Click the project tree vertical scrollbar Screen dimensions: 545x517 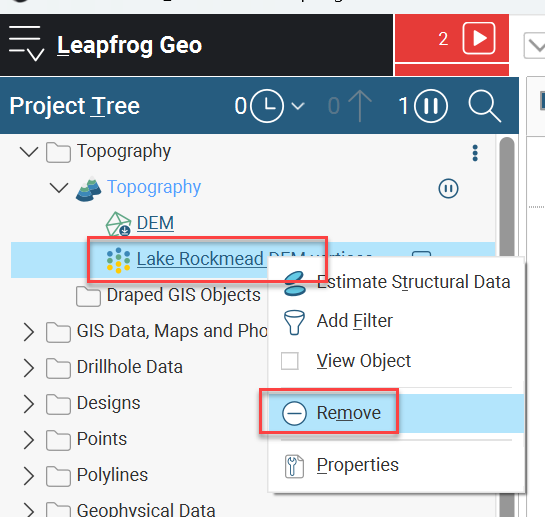[507, 326]
